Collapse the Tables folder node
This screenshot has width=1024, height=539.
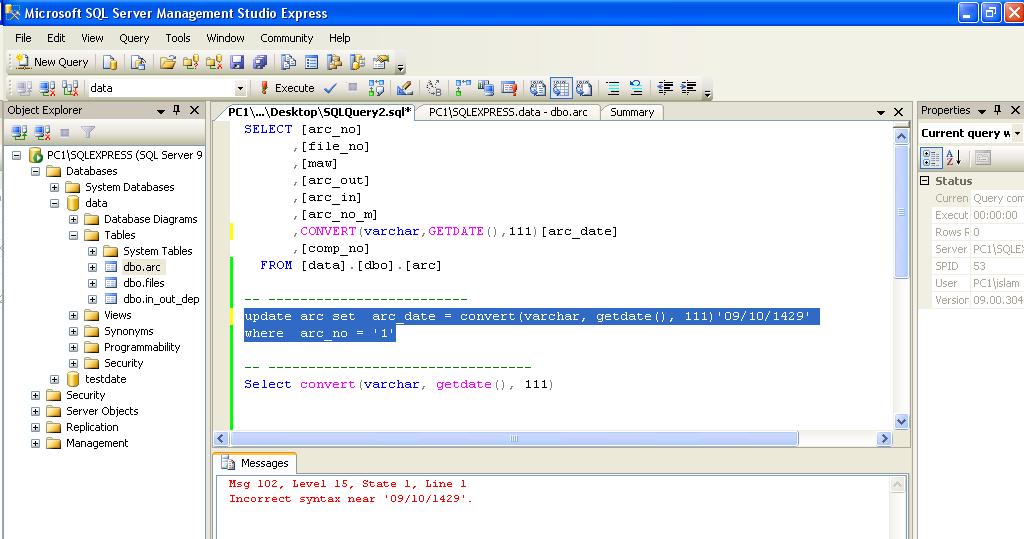tap(73, 235)
